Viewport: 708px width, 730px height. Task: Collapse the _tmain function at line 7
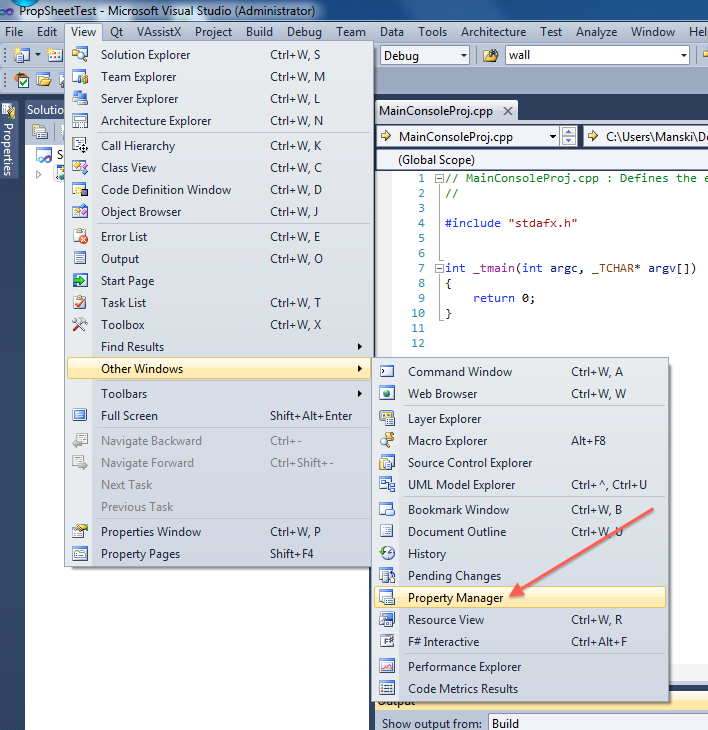[x=439, y=268]
